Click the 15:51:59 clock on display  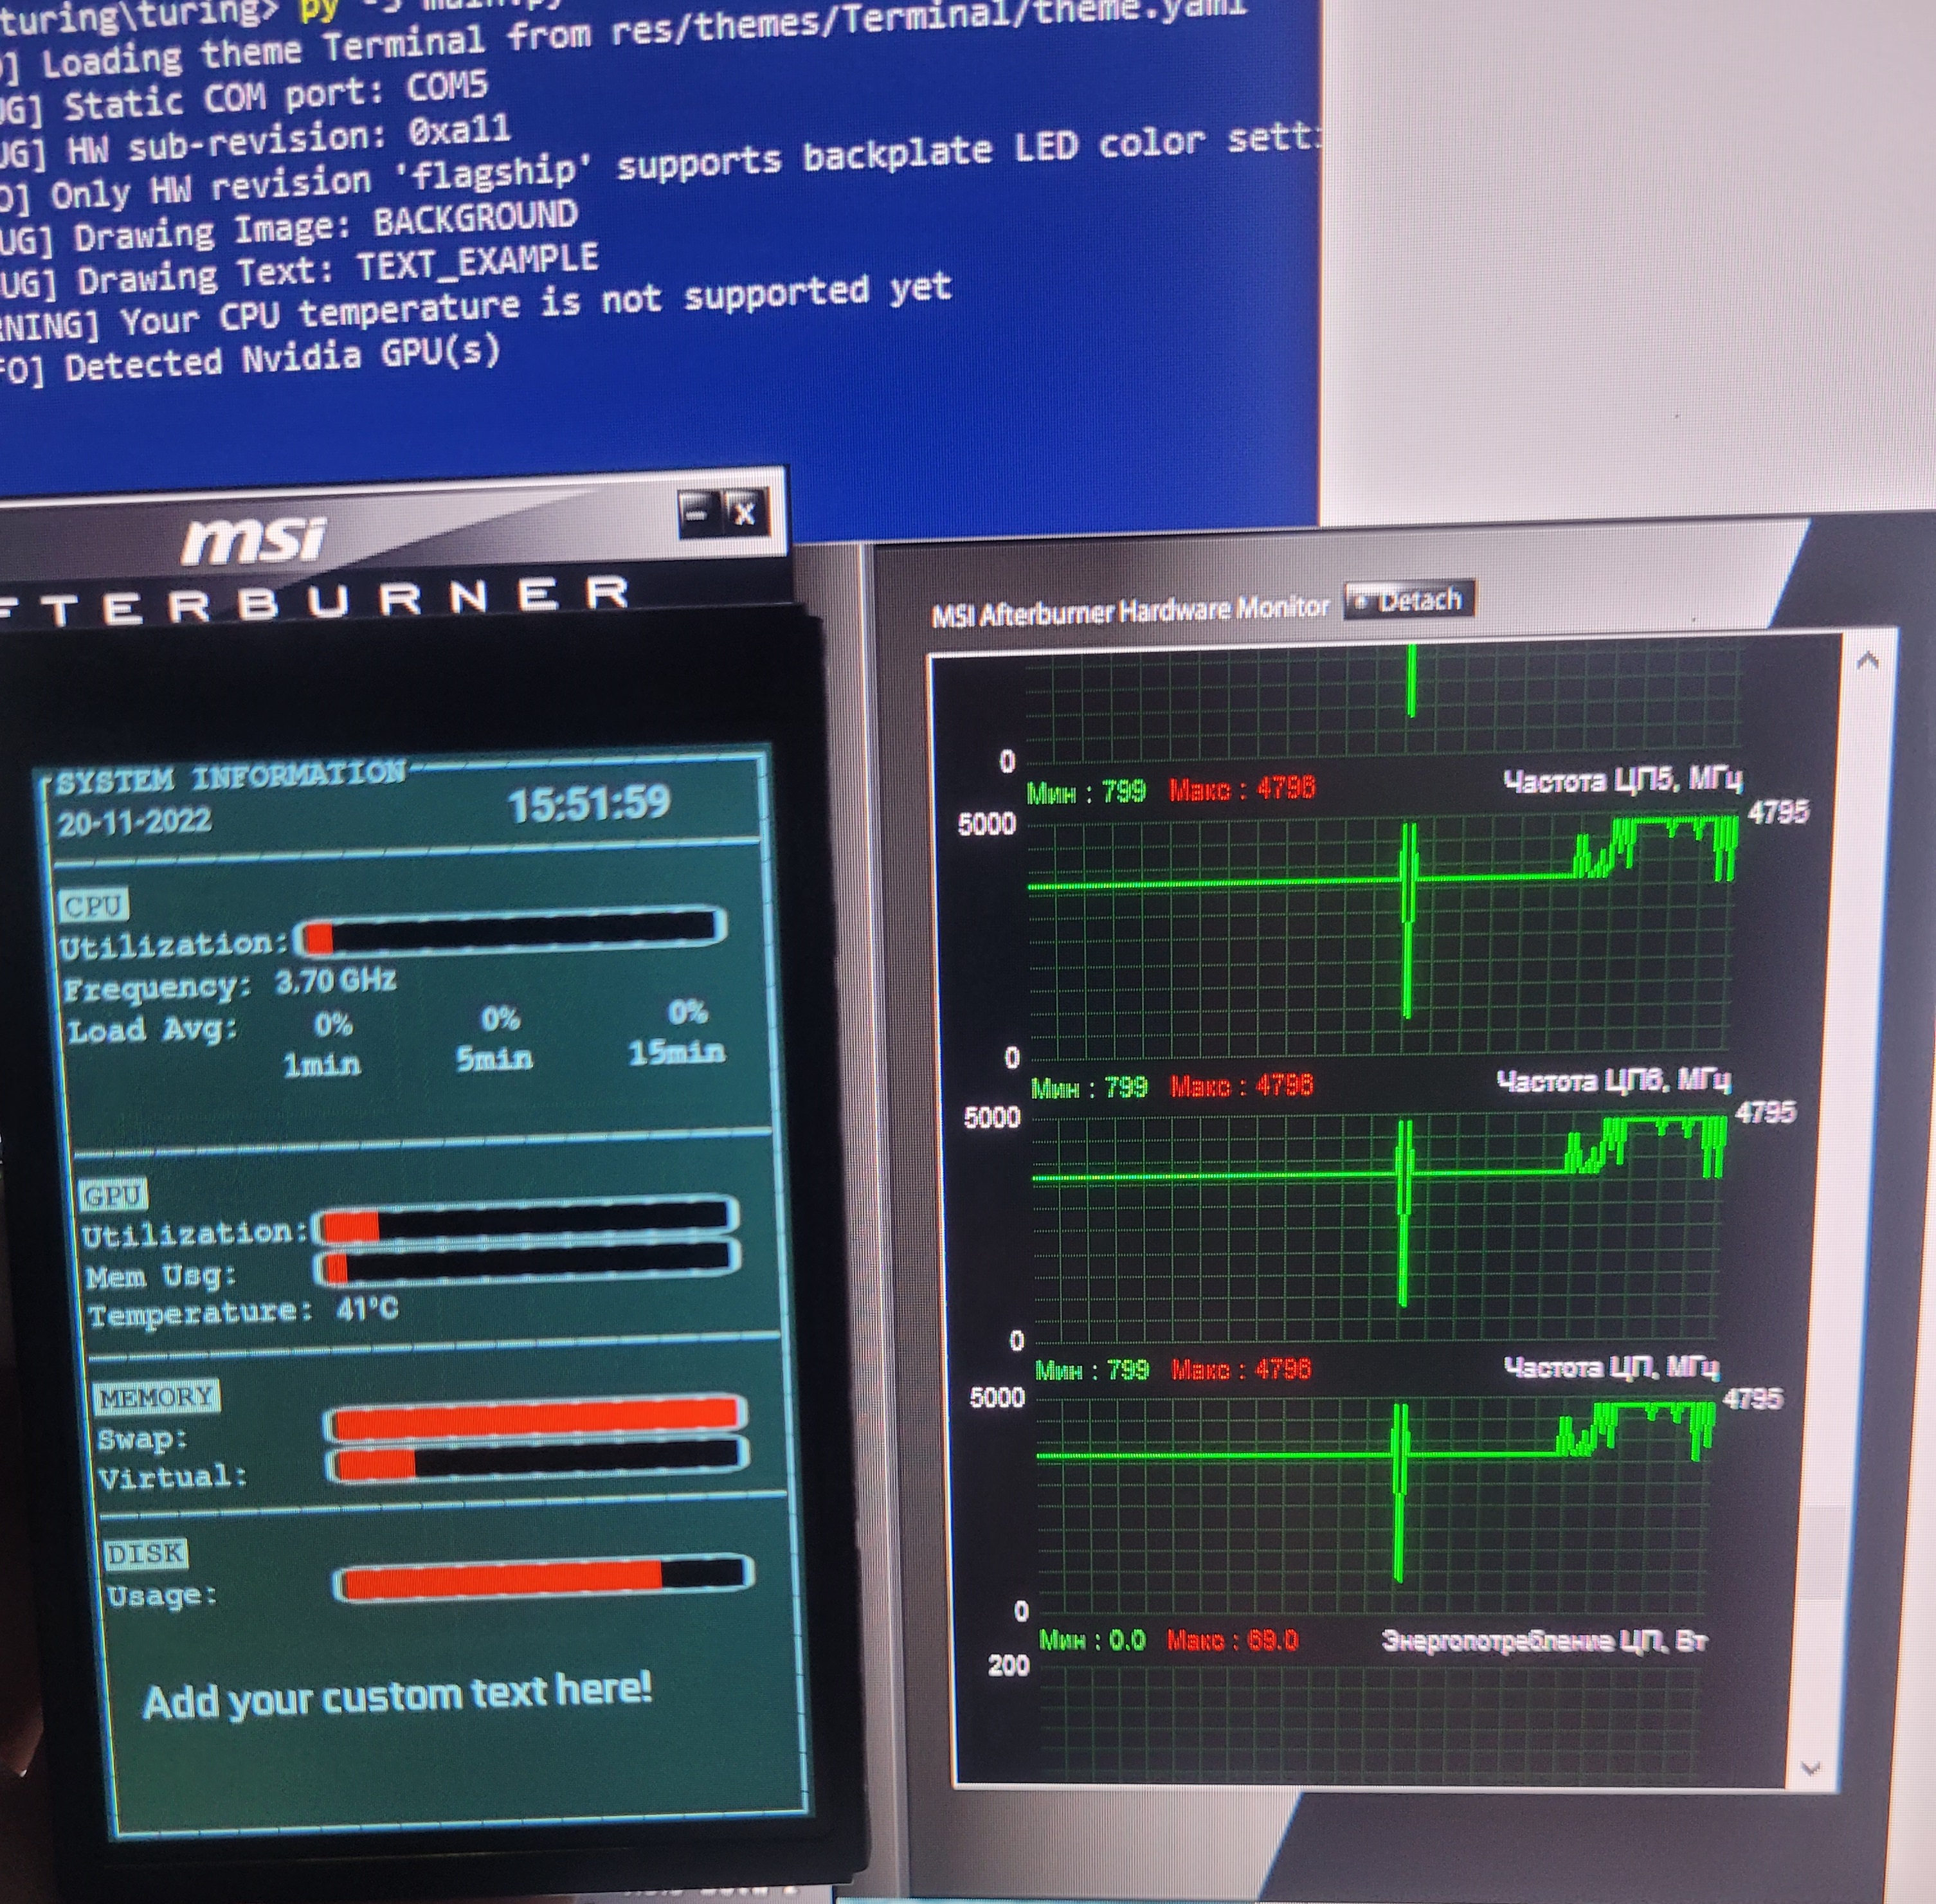tap(589, 804)
